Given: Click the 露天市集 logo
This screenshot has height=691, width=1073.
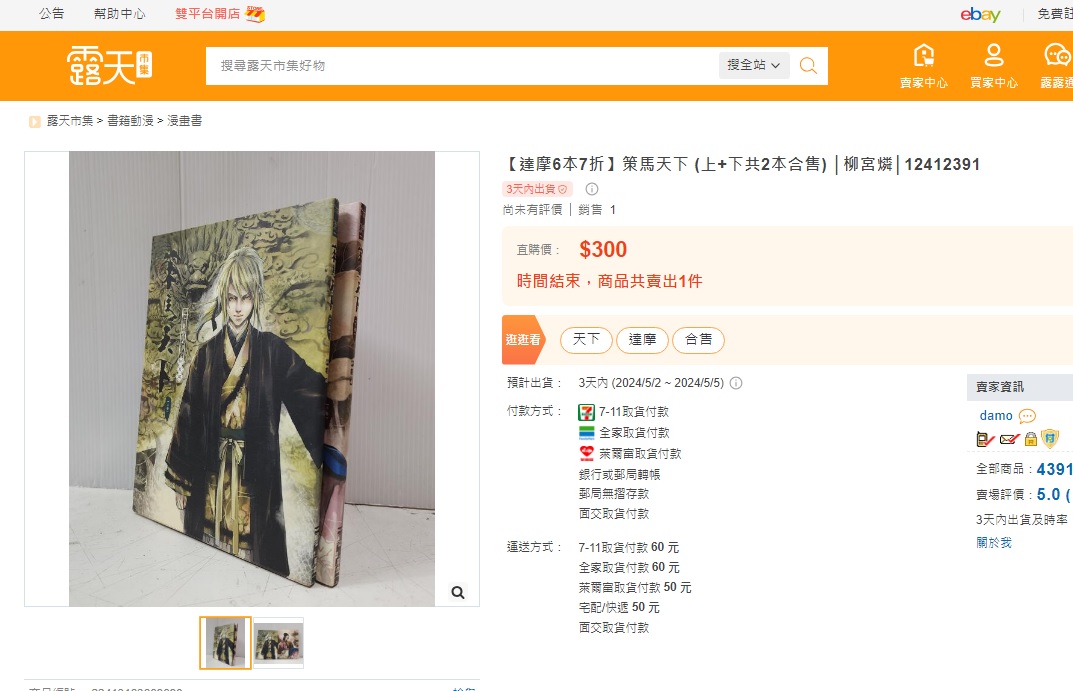Looking at the screenshot, I should (109, 66).
